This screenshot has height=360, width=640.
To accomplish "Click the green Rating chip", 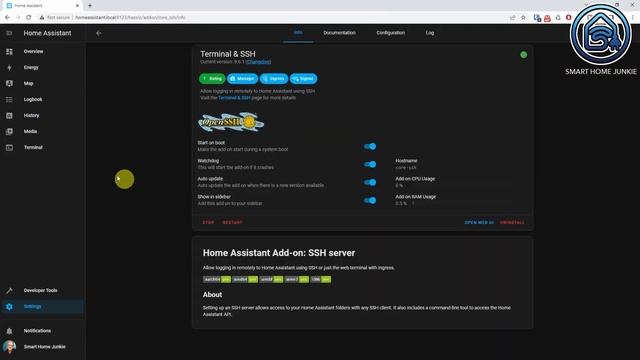I will 212,78.
